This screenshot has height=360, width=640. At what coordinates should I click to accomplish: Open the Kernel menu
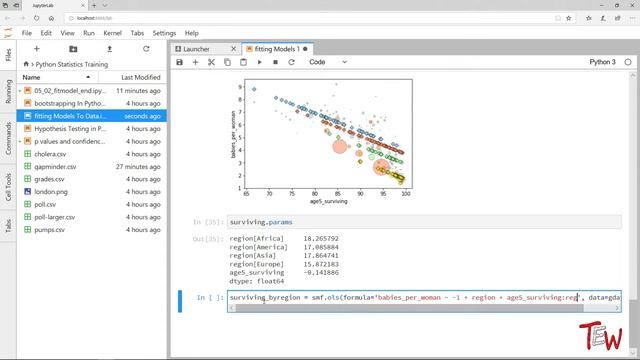[x=112, y=33]
